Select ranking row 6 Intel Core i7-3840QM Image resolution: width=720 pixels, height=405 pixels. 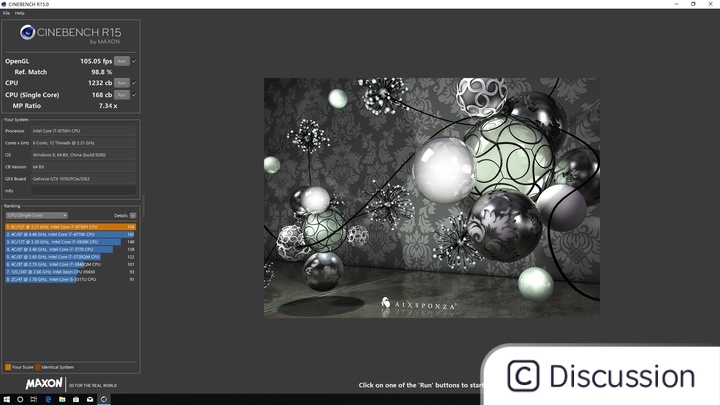70,264
